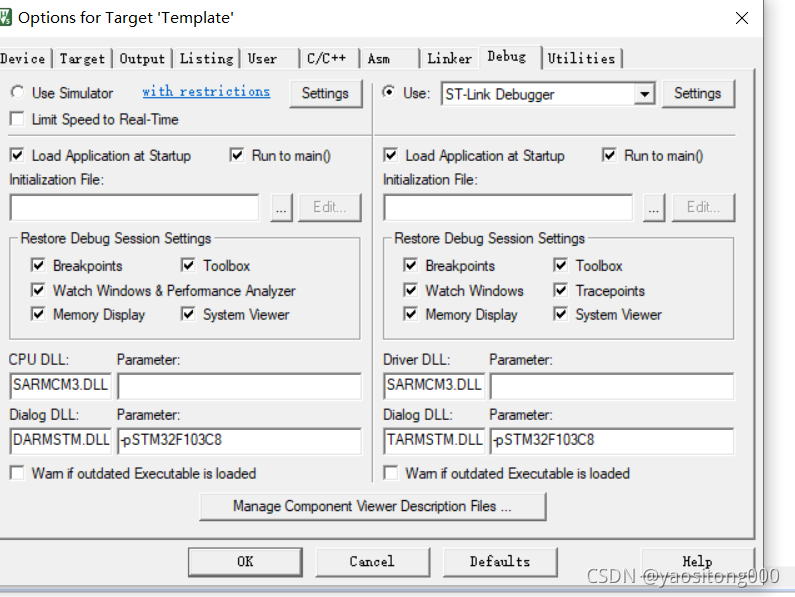This screenshot has height=597, width=795.
Task: Open the Help button
Action: click(698, 561)
